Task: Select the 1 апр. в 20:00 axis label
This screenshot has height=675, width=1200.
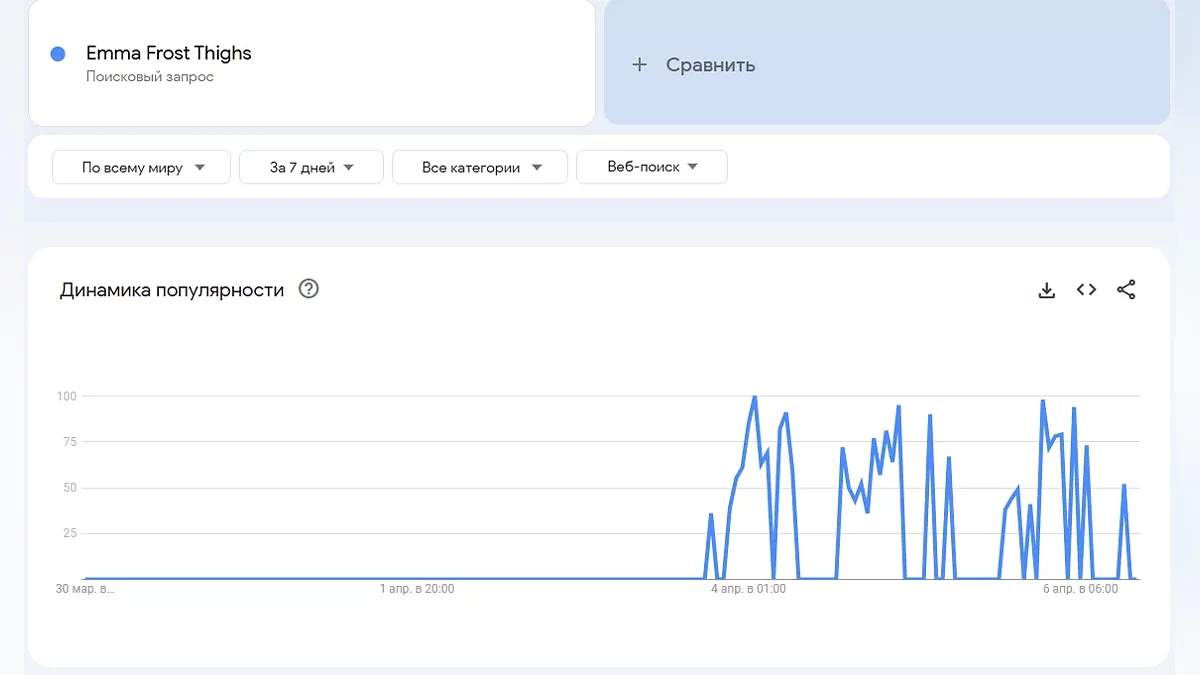Action: 417,589
